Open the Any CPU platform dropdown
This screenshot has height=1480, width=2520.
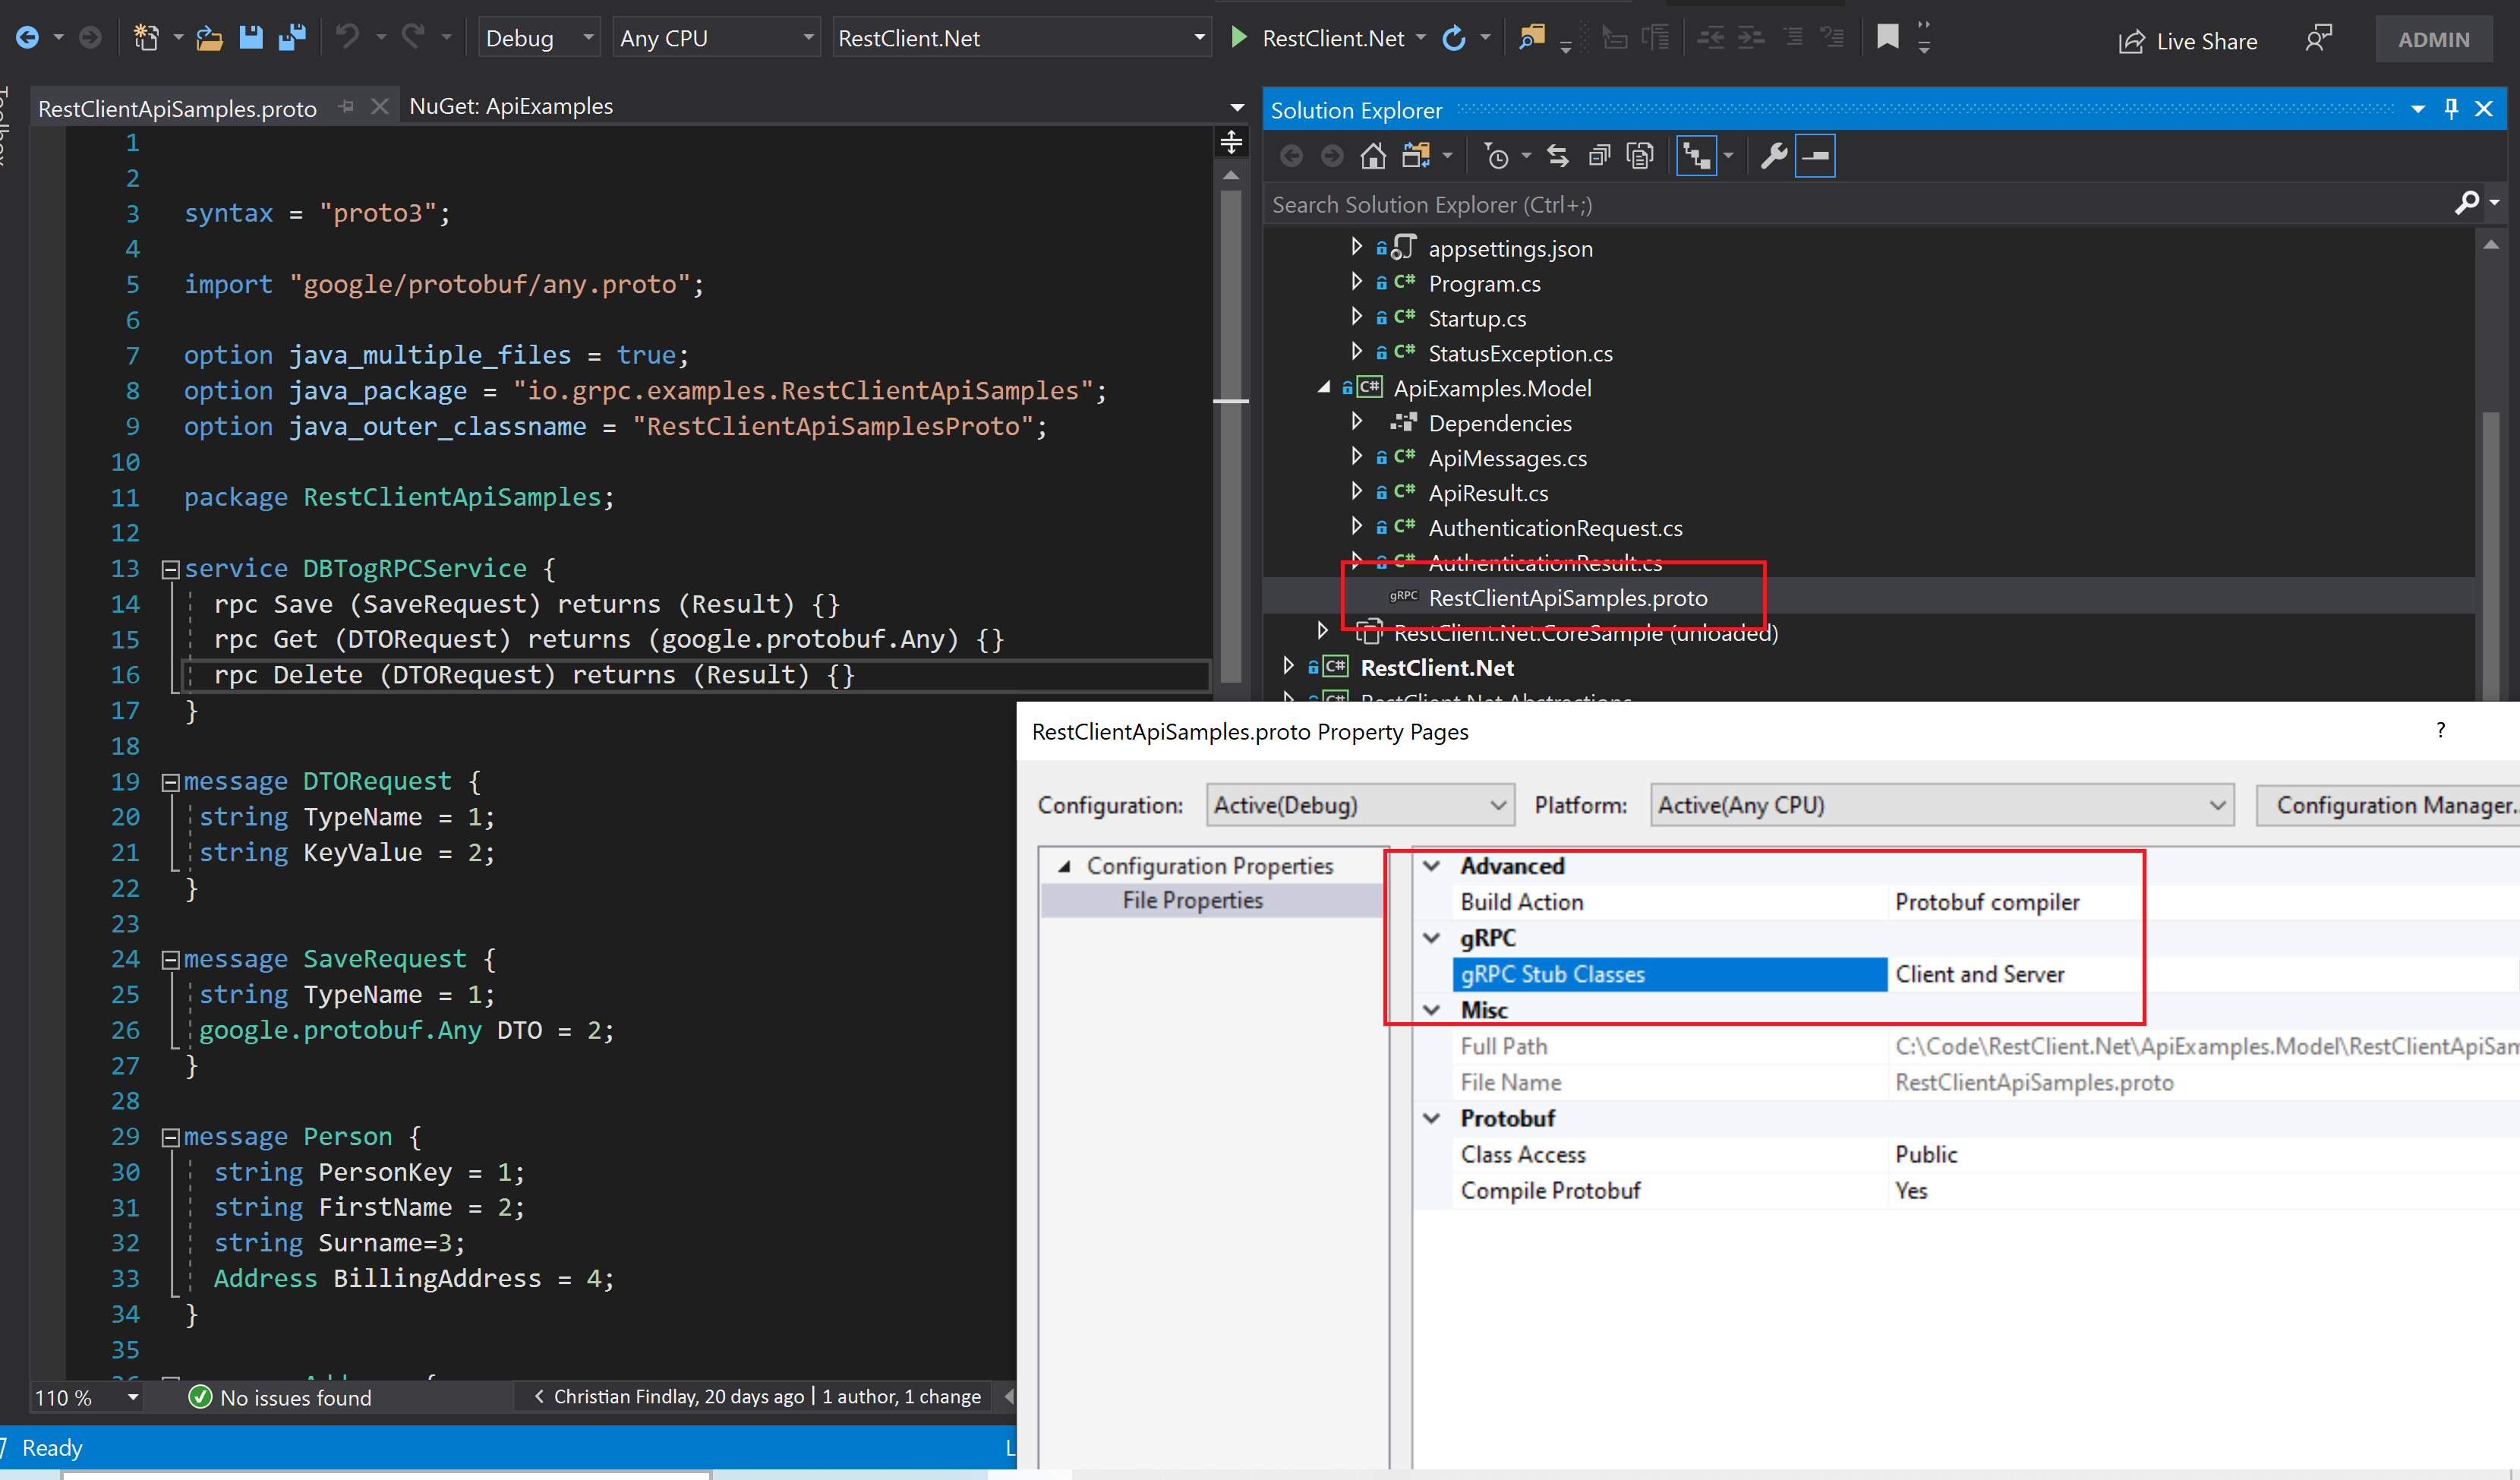pyautogui.click(x=716, y=38)
